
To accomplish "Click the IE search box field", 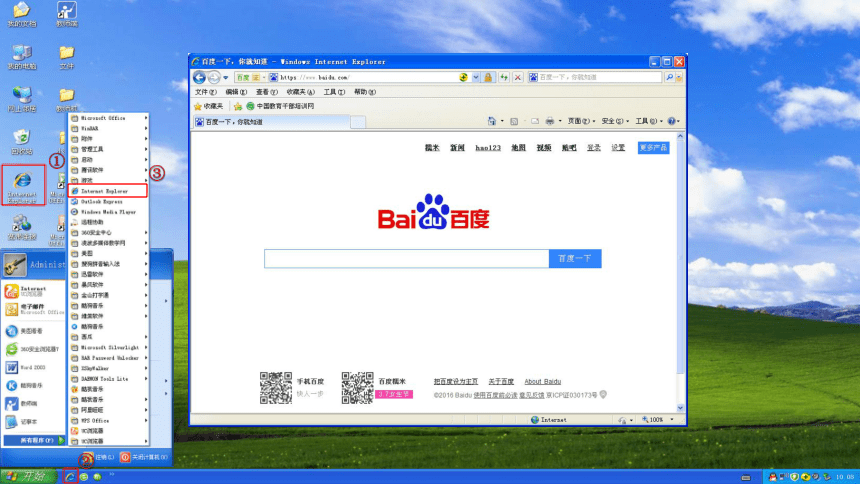I will click(595, 77).
